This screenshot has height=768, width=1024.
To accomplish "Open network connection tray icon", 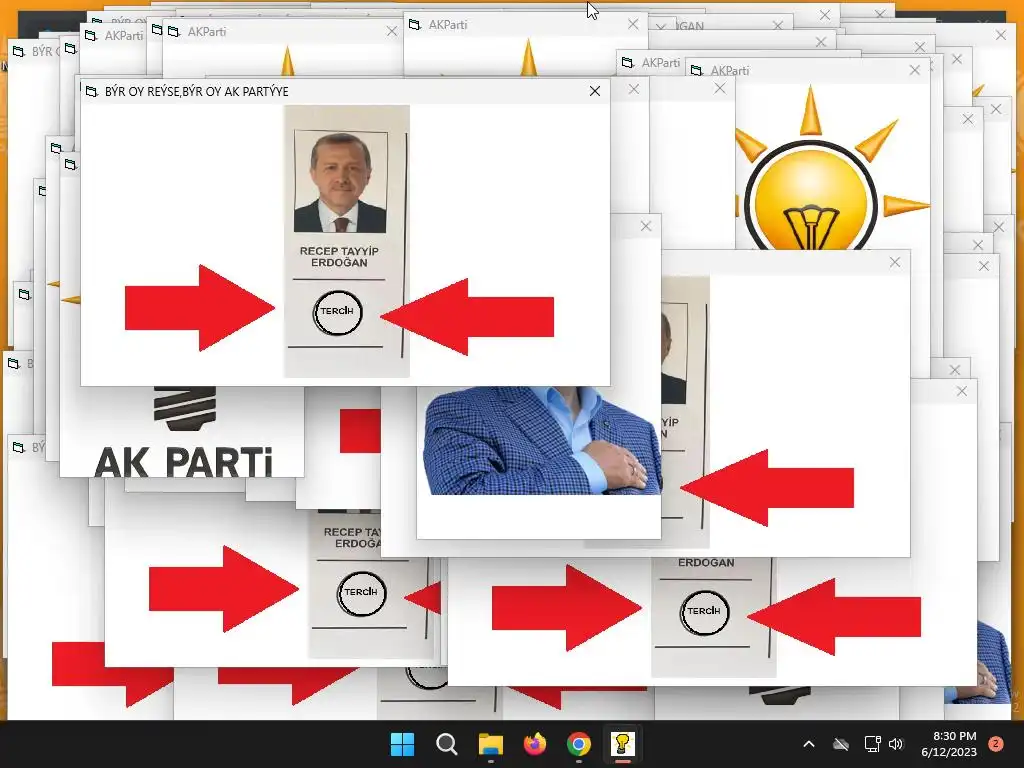I will [x=872, y=744].
